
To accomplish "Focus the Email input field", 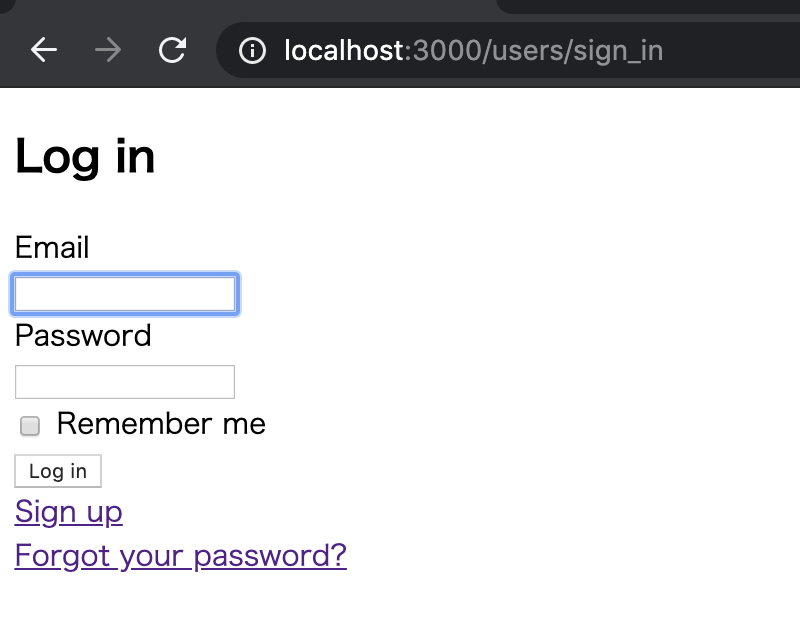I will pos(125,294).
